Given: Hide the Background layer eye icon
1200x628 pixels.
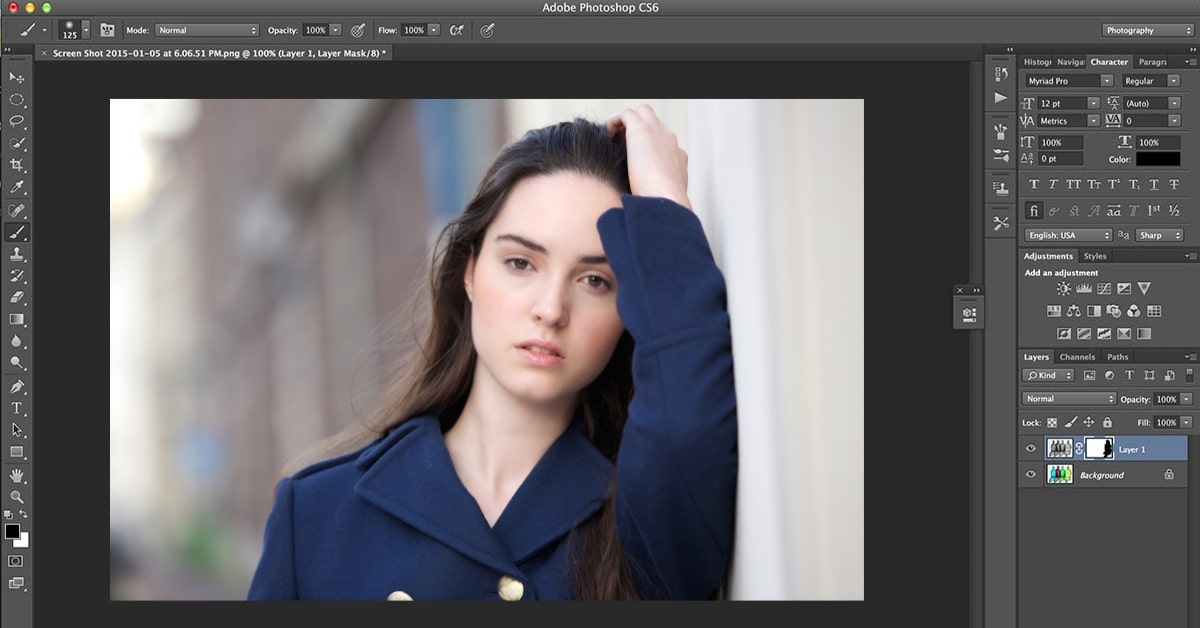Looking at the screenshot, I should tap(1031, 475).
